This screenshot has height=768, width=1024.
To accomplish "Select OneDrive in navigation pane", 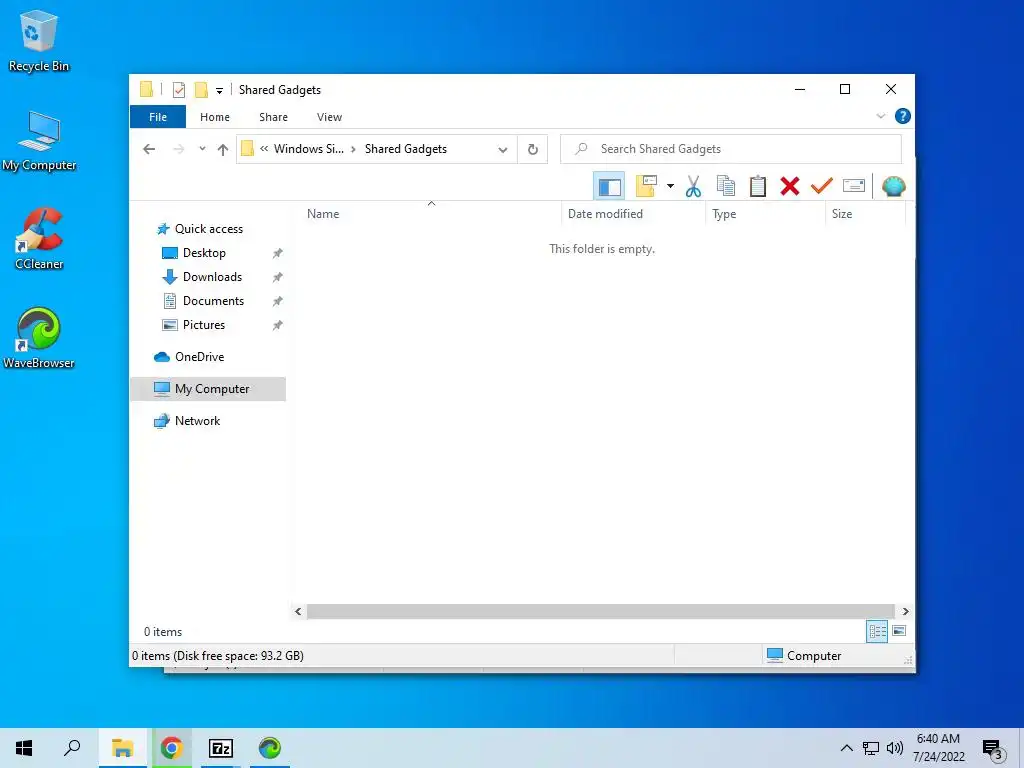I will (x=199, y=357).
